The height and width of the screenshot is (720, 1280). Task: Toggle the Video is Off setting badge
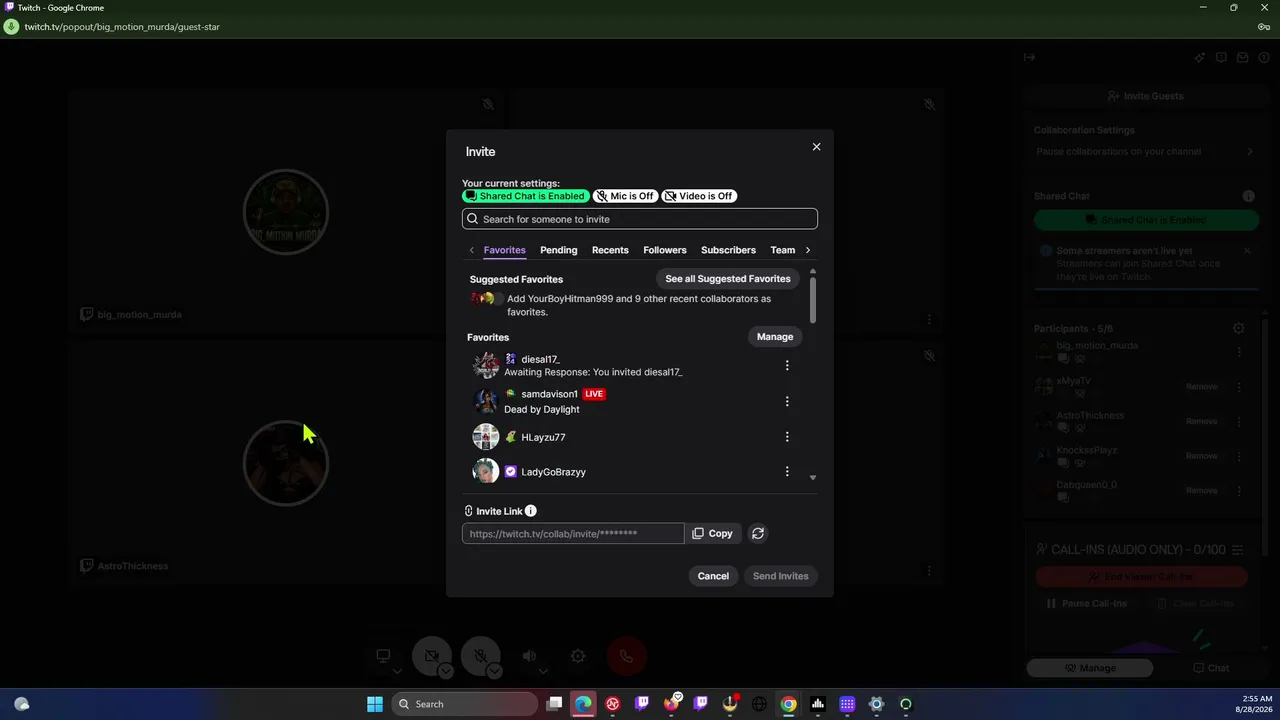tap(699, 196)
